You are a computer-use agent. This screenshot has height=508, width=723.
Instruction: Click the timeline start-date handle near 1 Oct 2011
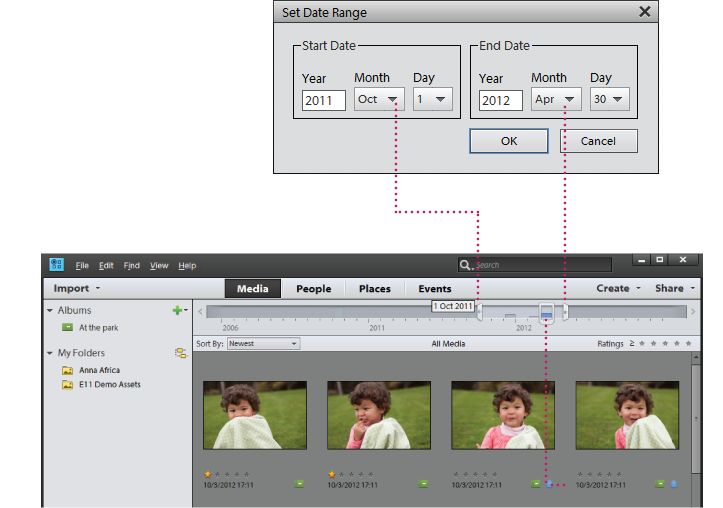(x=480, y=312)
